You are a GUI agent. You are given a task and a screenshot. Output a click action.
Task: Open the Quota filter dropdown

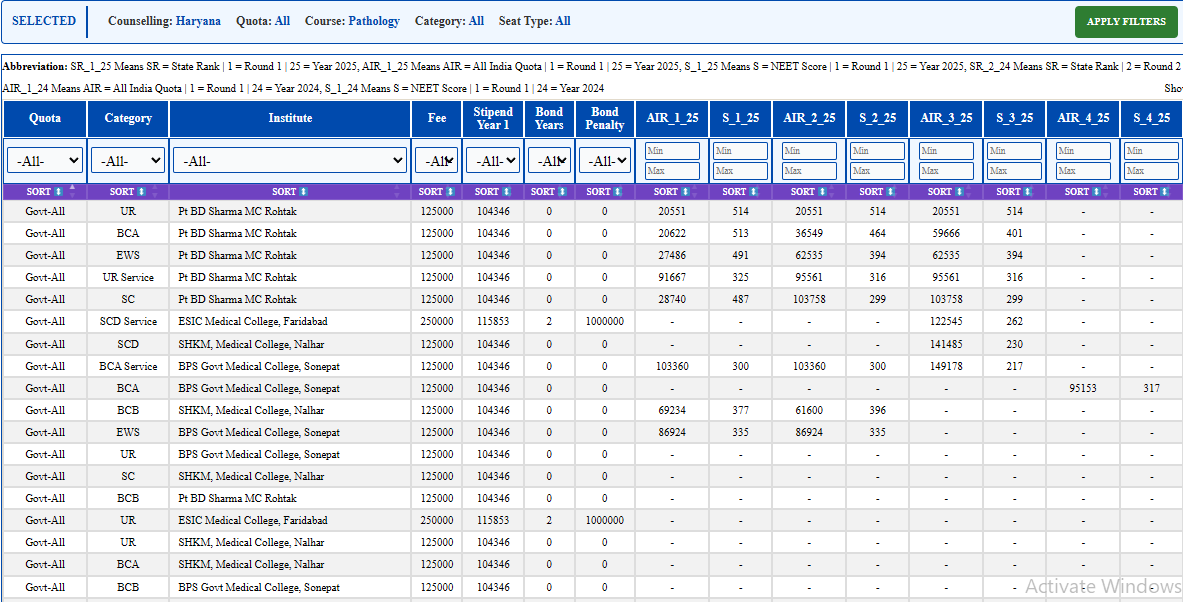(45, 161)
